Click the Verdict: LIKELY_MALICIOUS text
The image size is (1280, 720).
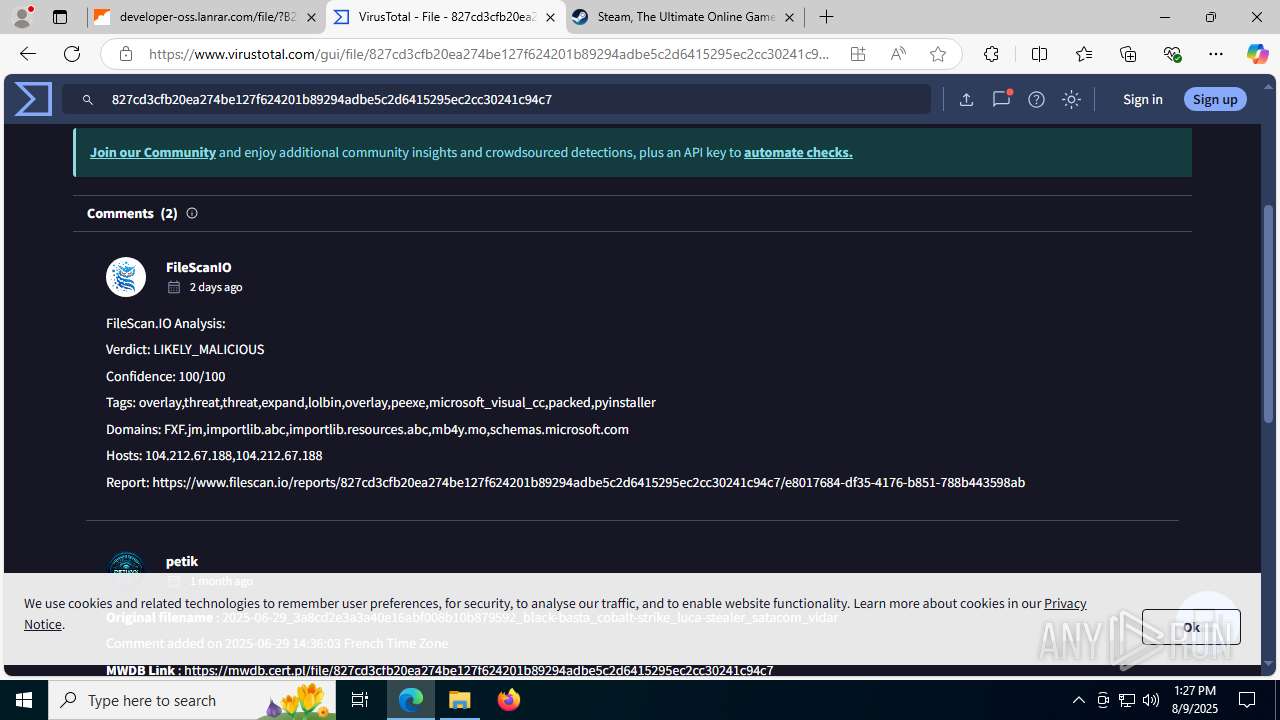click(185, 349)
